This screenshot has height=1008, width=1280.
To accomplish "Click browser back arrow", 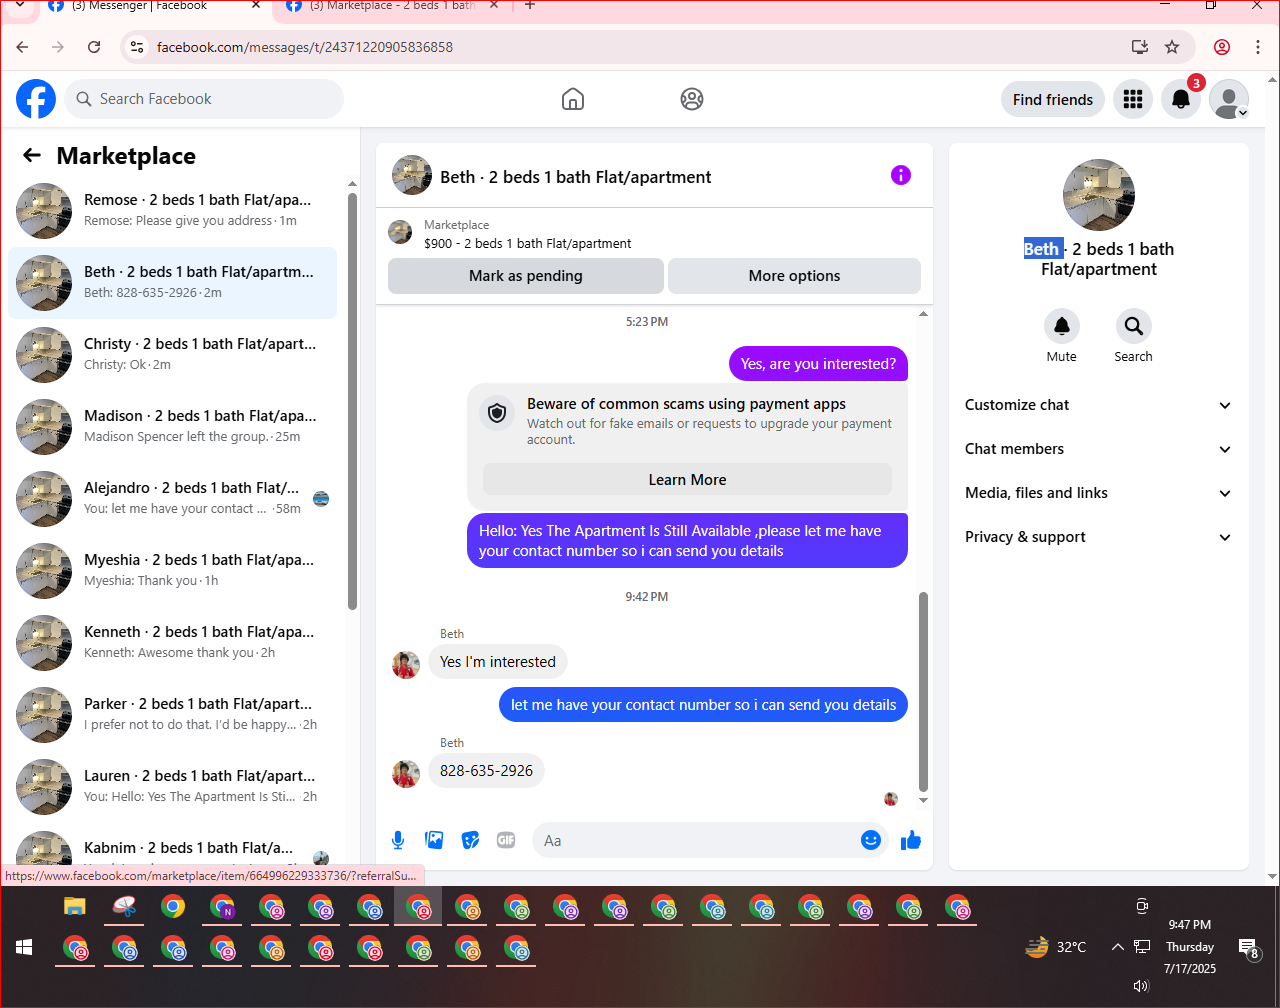I will (x=23, y=47).
